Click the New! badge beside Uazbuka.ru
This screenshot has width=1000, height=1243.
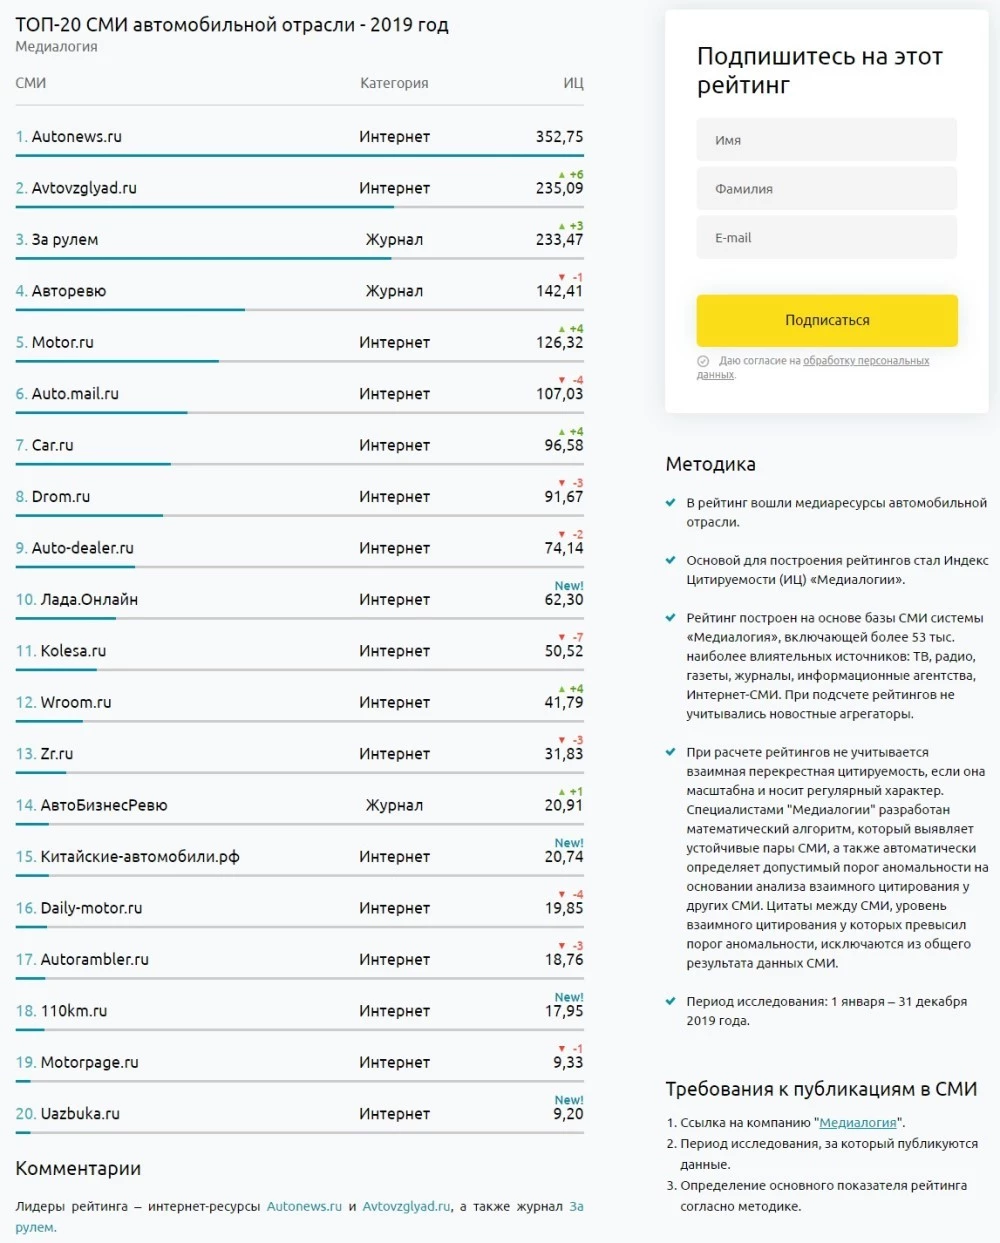click(x=570, y=1100)
